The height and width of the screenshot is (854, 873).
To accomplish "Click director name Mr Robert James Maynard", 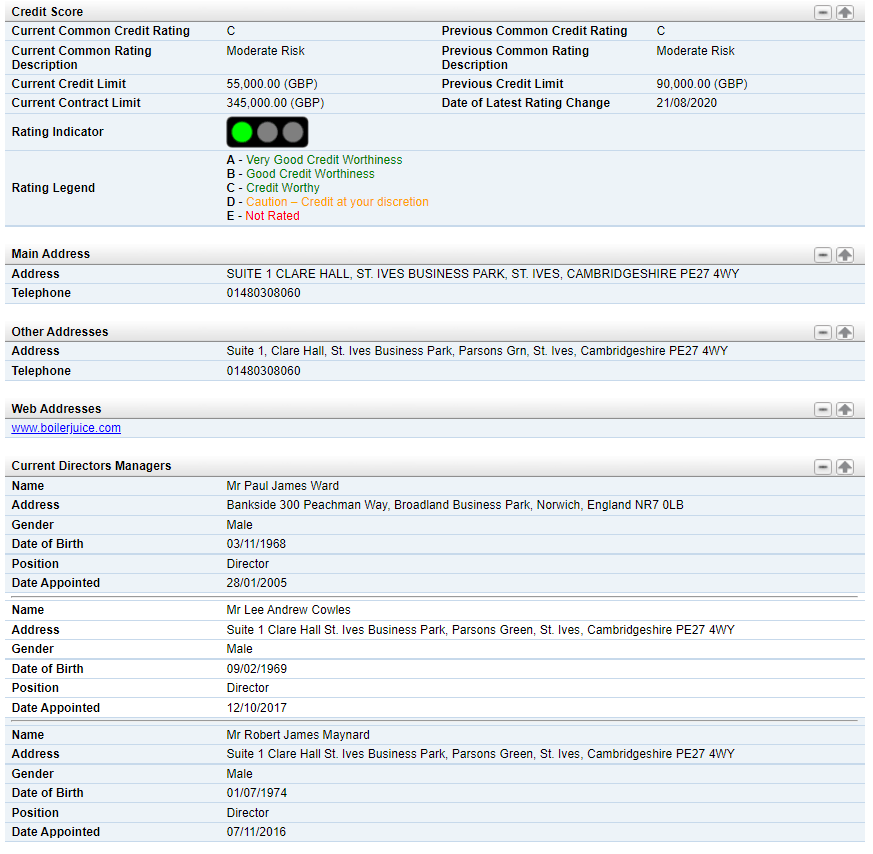I will click(298, 735).
